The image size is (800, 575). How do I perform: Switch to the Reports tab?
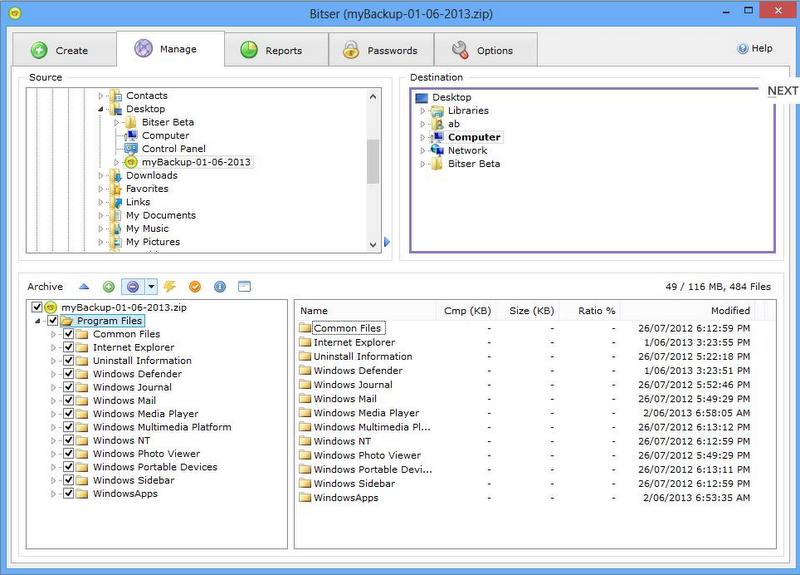(x=276, y=50)
